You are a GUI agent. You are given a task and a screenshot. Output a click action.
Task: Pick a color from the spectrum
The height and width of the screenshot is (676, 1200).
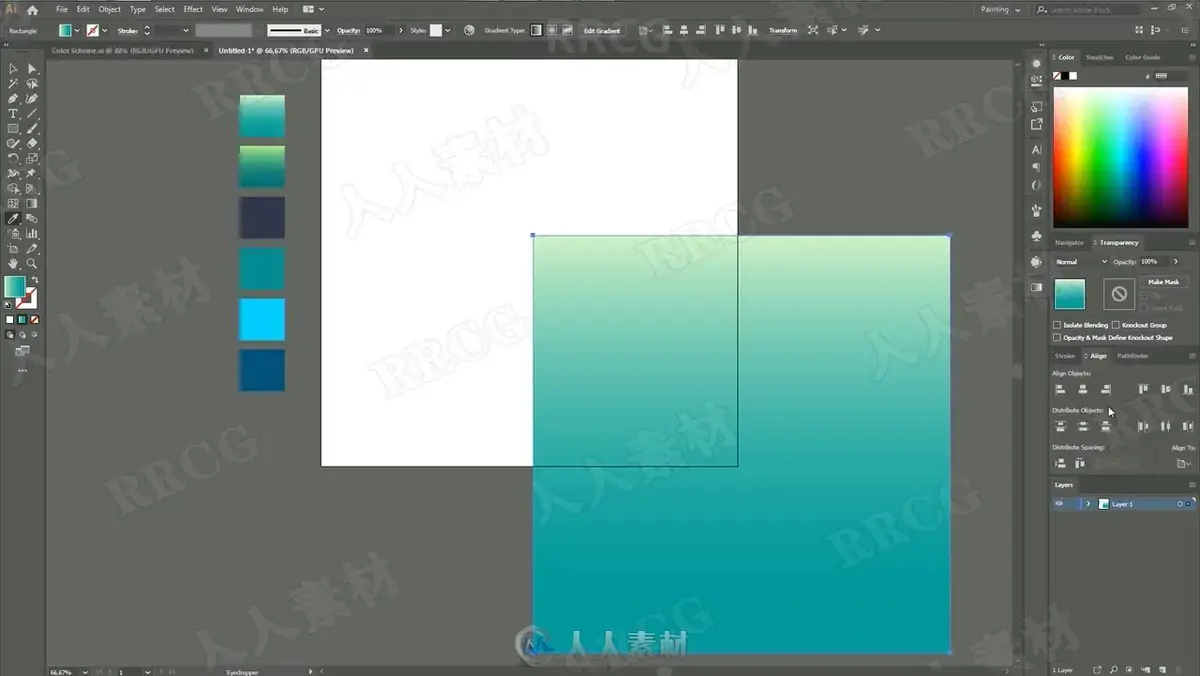[x=1120, y=157]
